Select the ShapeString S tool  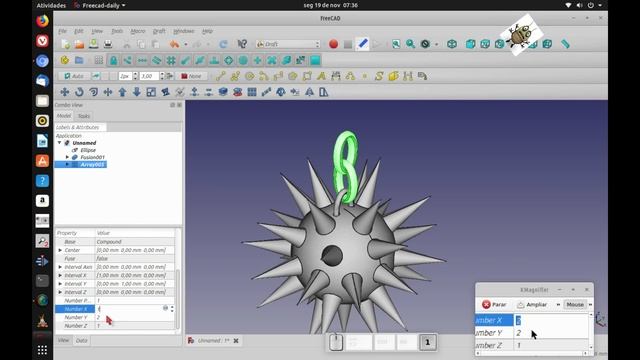[x=379, y=76]
